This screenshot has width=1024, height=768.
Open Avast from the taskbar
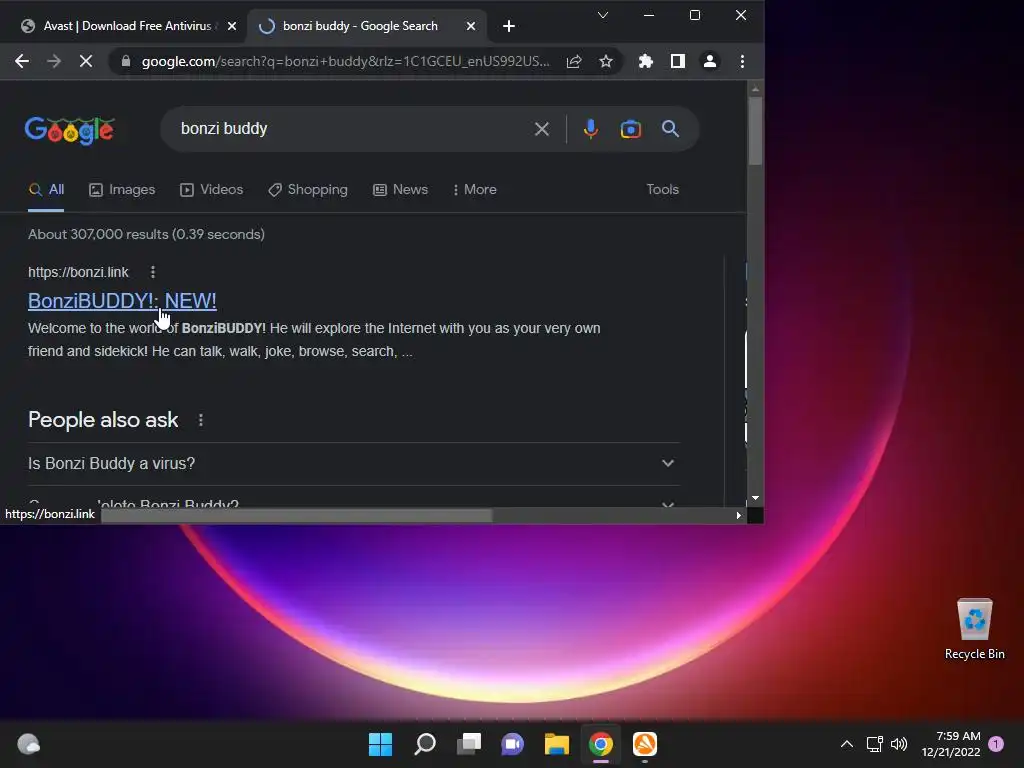point(645,744)
